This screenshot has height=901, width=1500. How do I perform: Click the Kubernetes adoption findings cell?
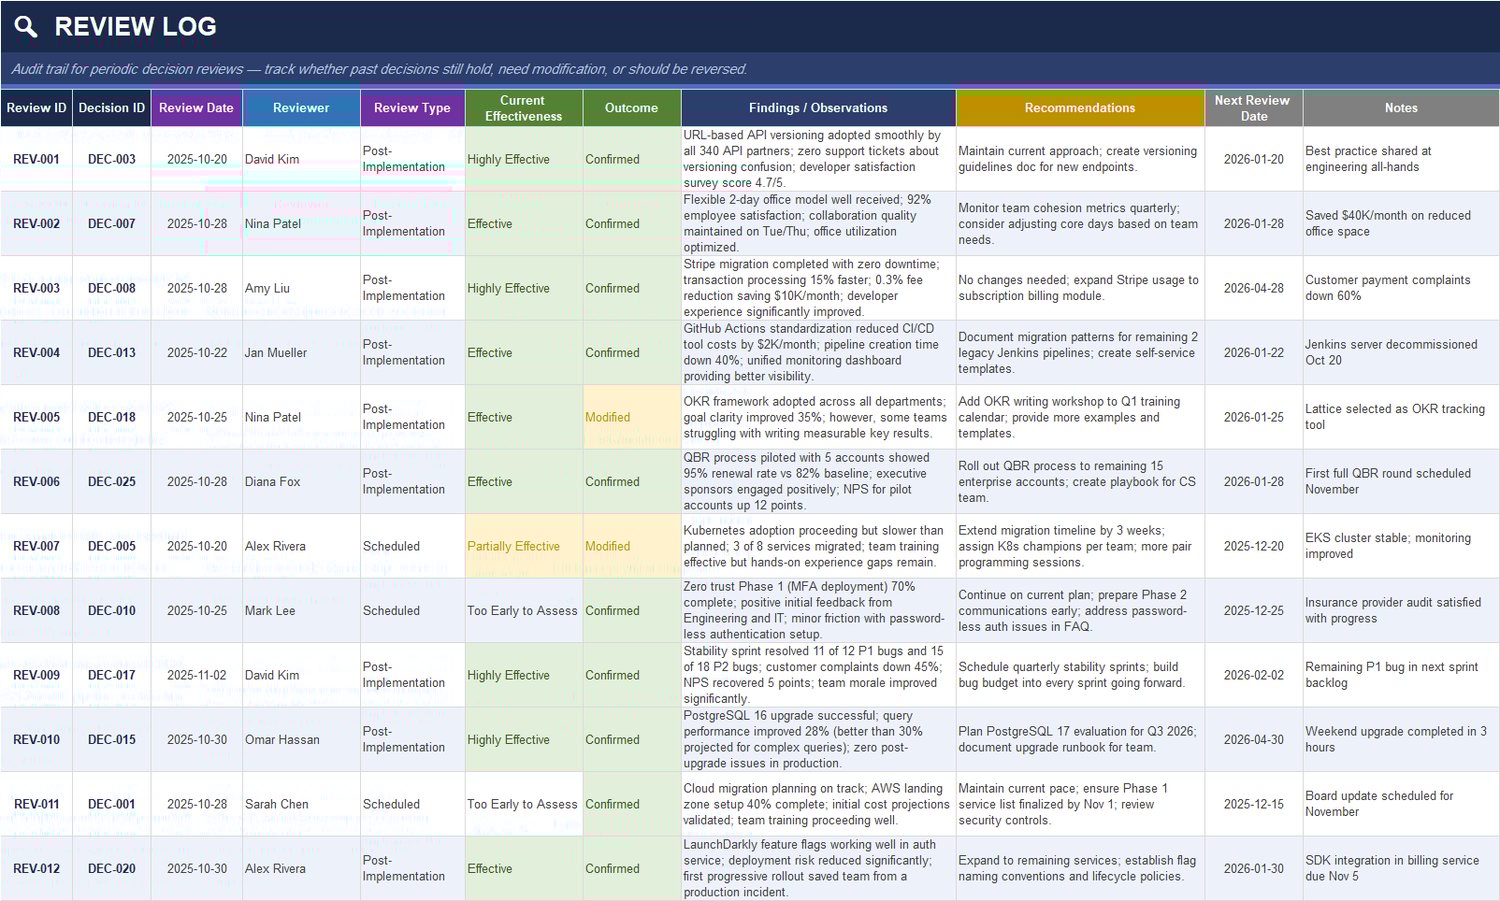pos(816,546)
